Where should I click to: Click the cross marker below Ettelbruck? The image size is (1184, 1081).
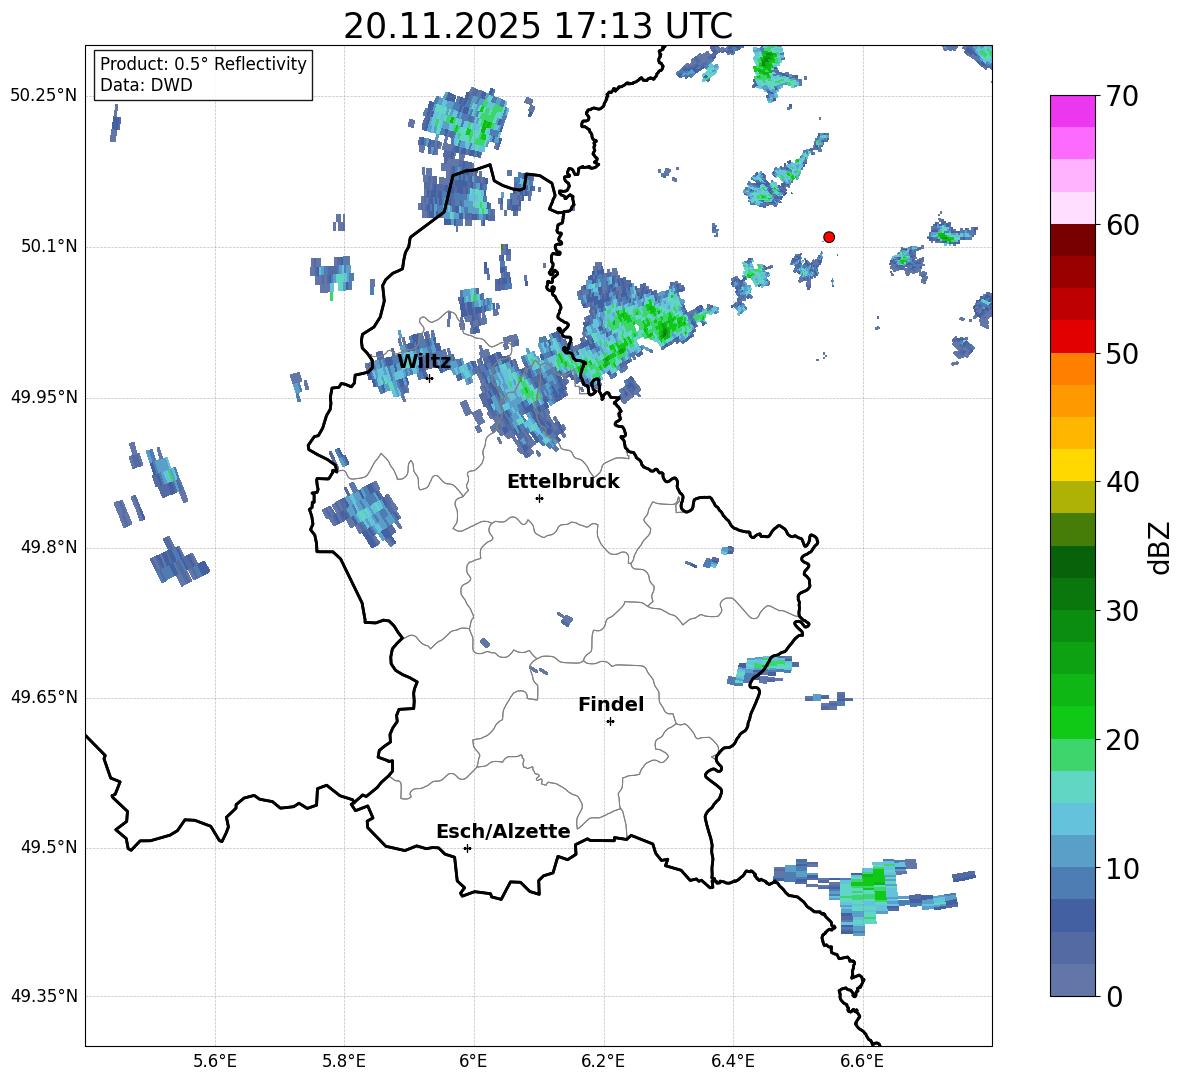tap(539, 498)
